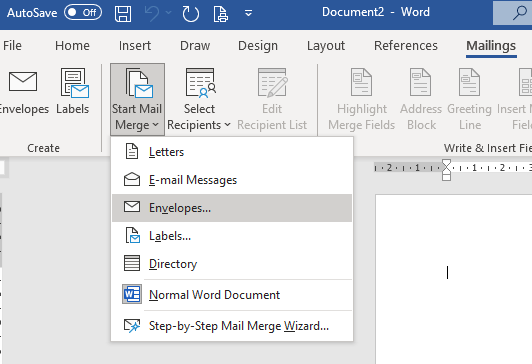This screenshot has height=364, width=532.
Task: Toggle the AutoSave switch
Action: (83, 13)
